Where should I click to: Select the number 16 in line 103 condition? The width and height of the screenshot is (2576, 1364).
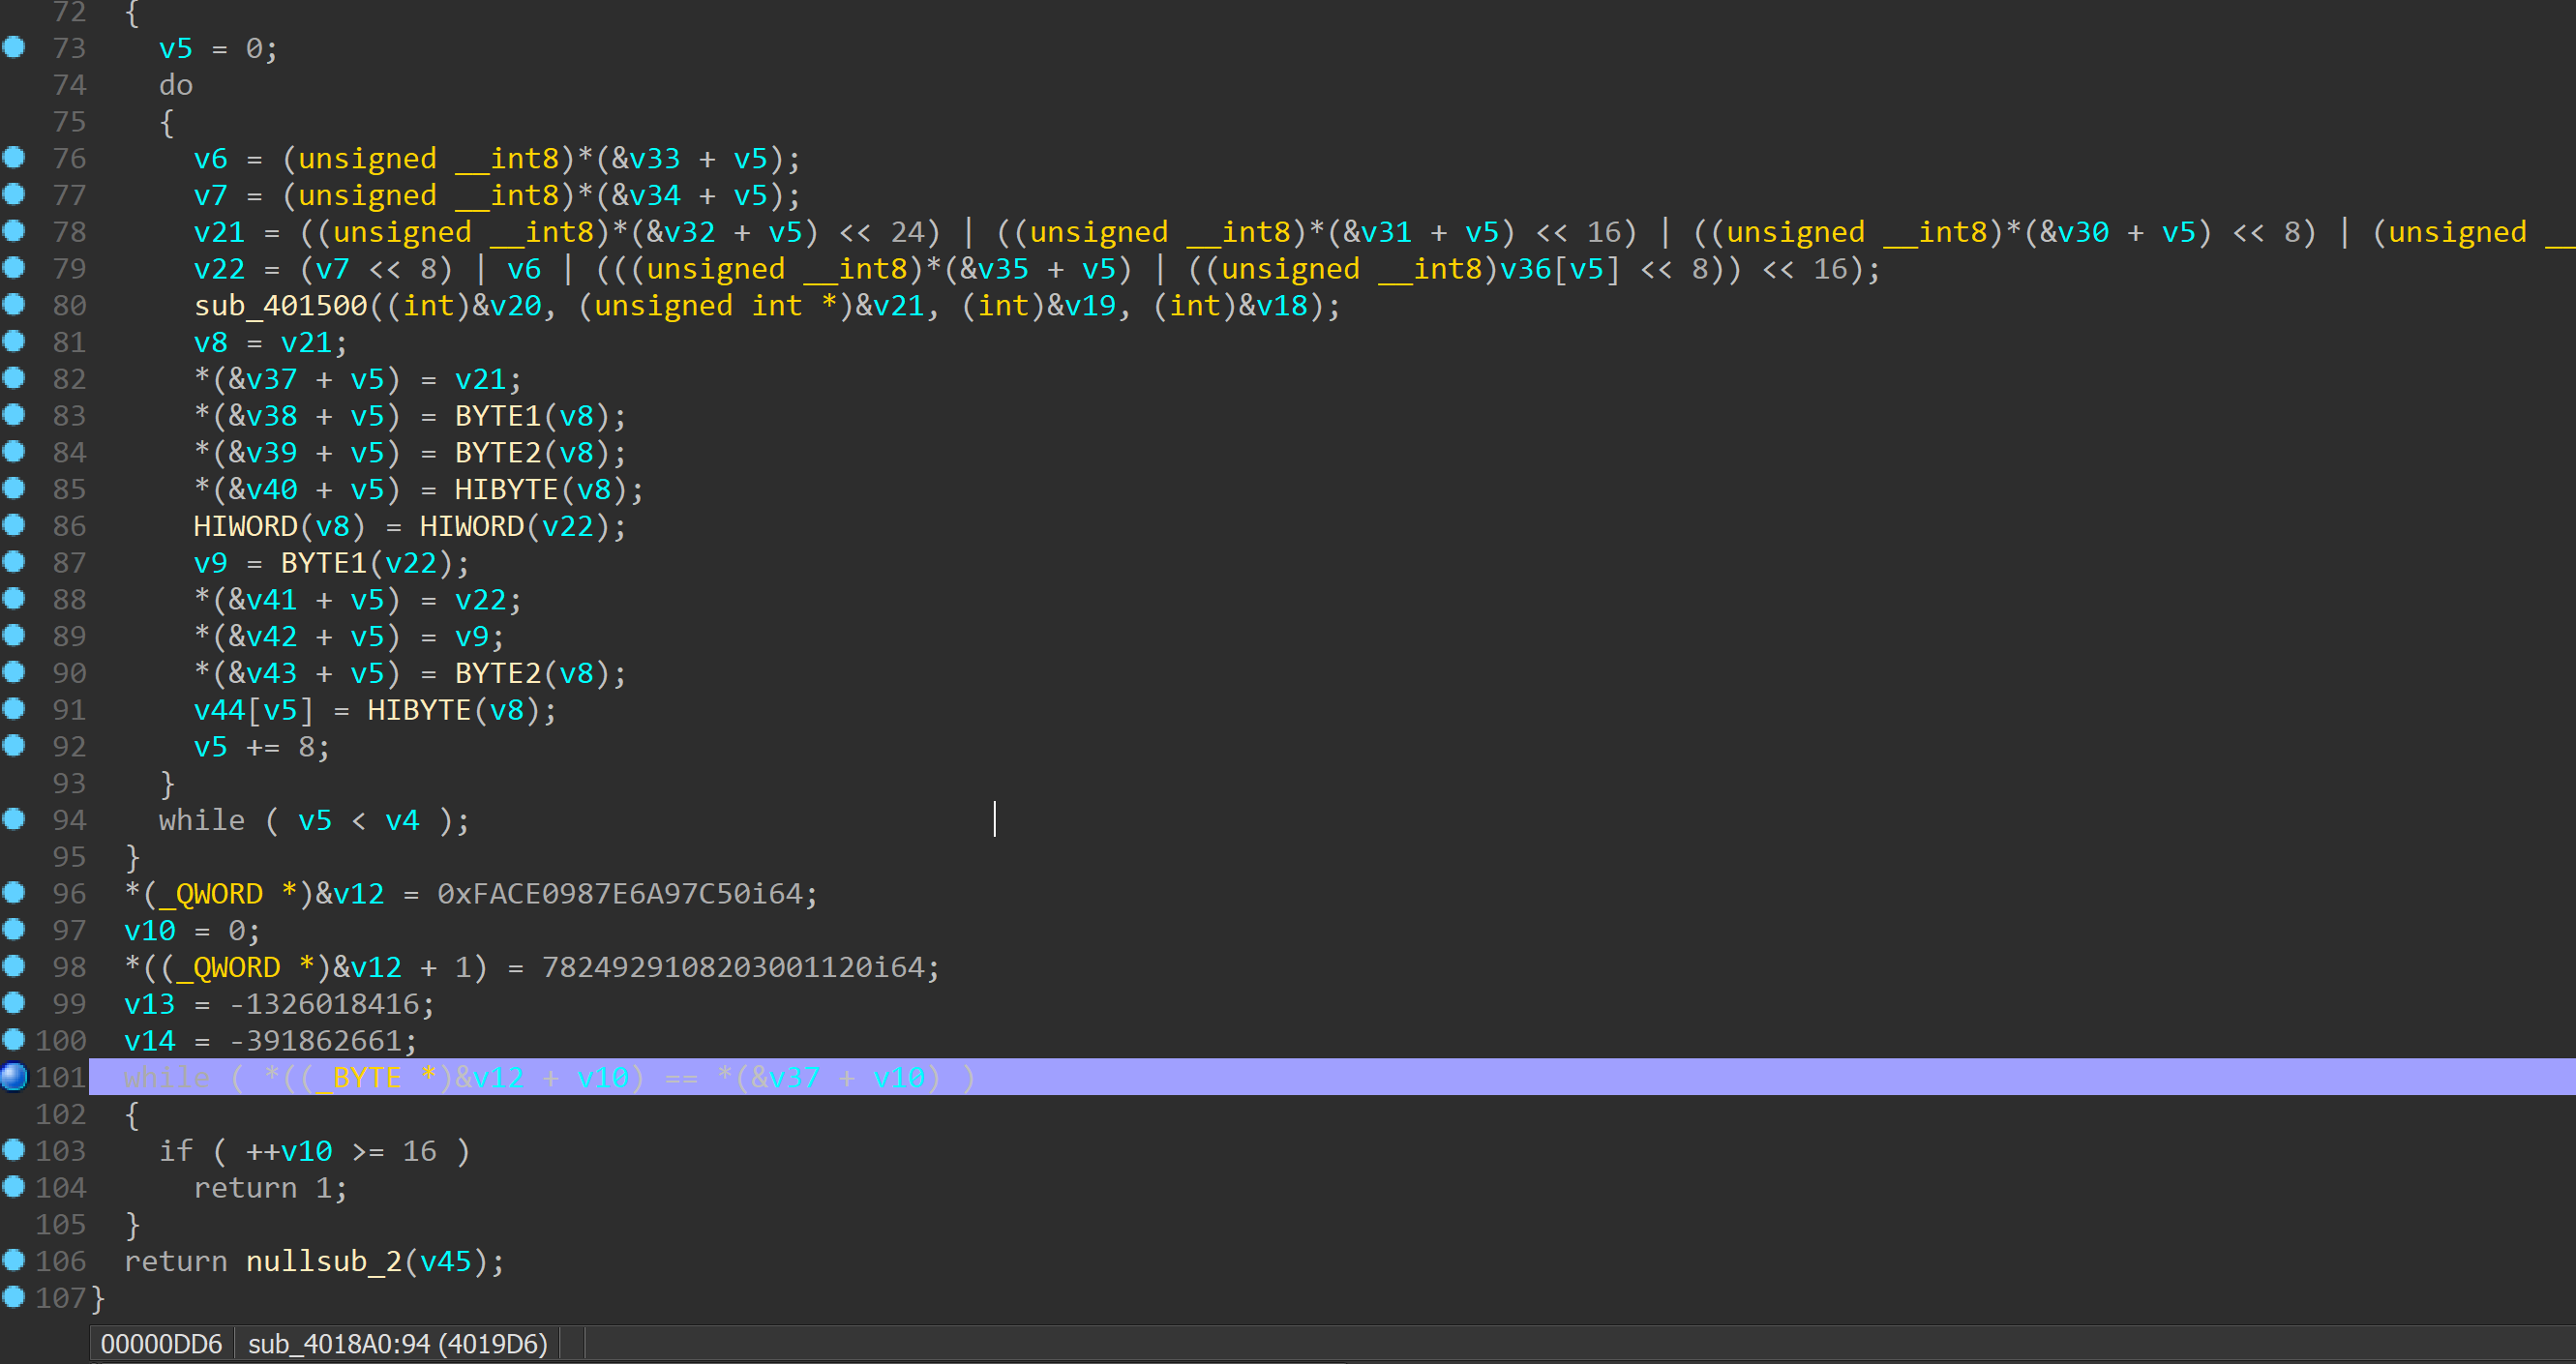pyautogui.click(x=419, y=1152)
